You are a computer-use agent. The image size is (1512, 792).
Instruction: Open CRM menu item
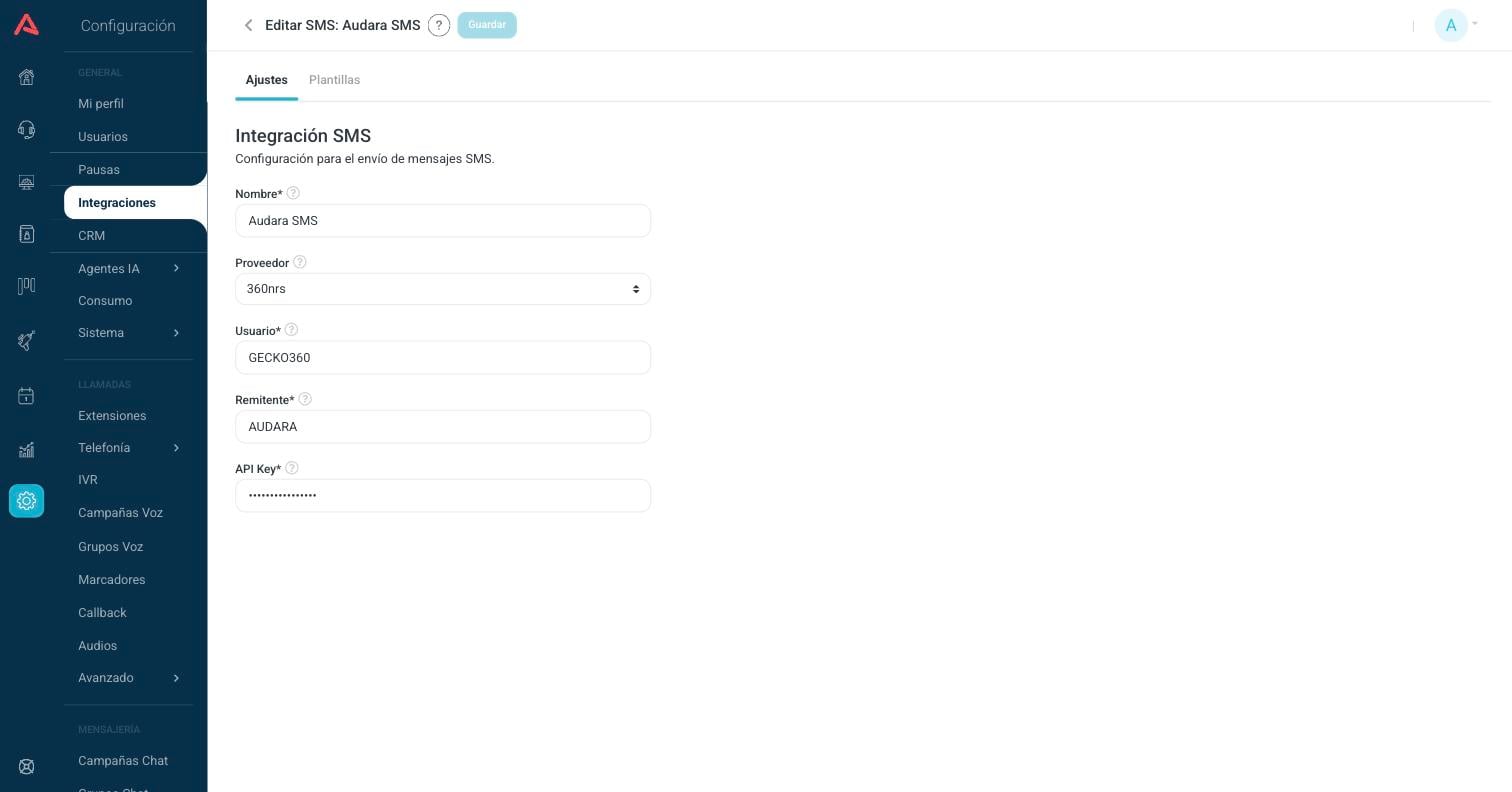92,236
